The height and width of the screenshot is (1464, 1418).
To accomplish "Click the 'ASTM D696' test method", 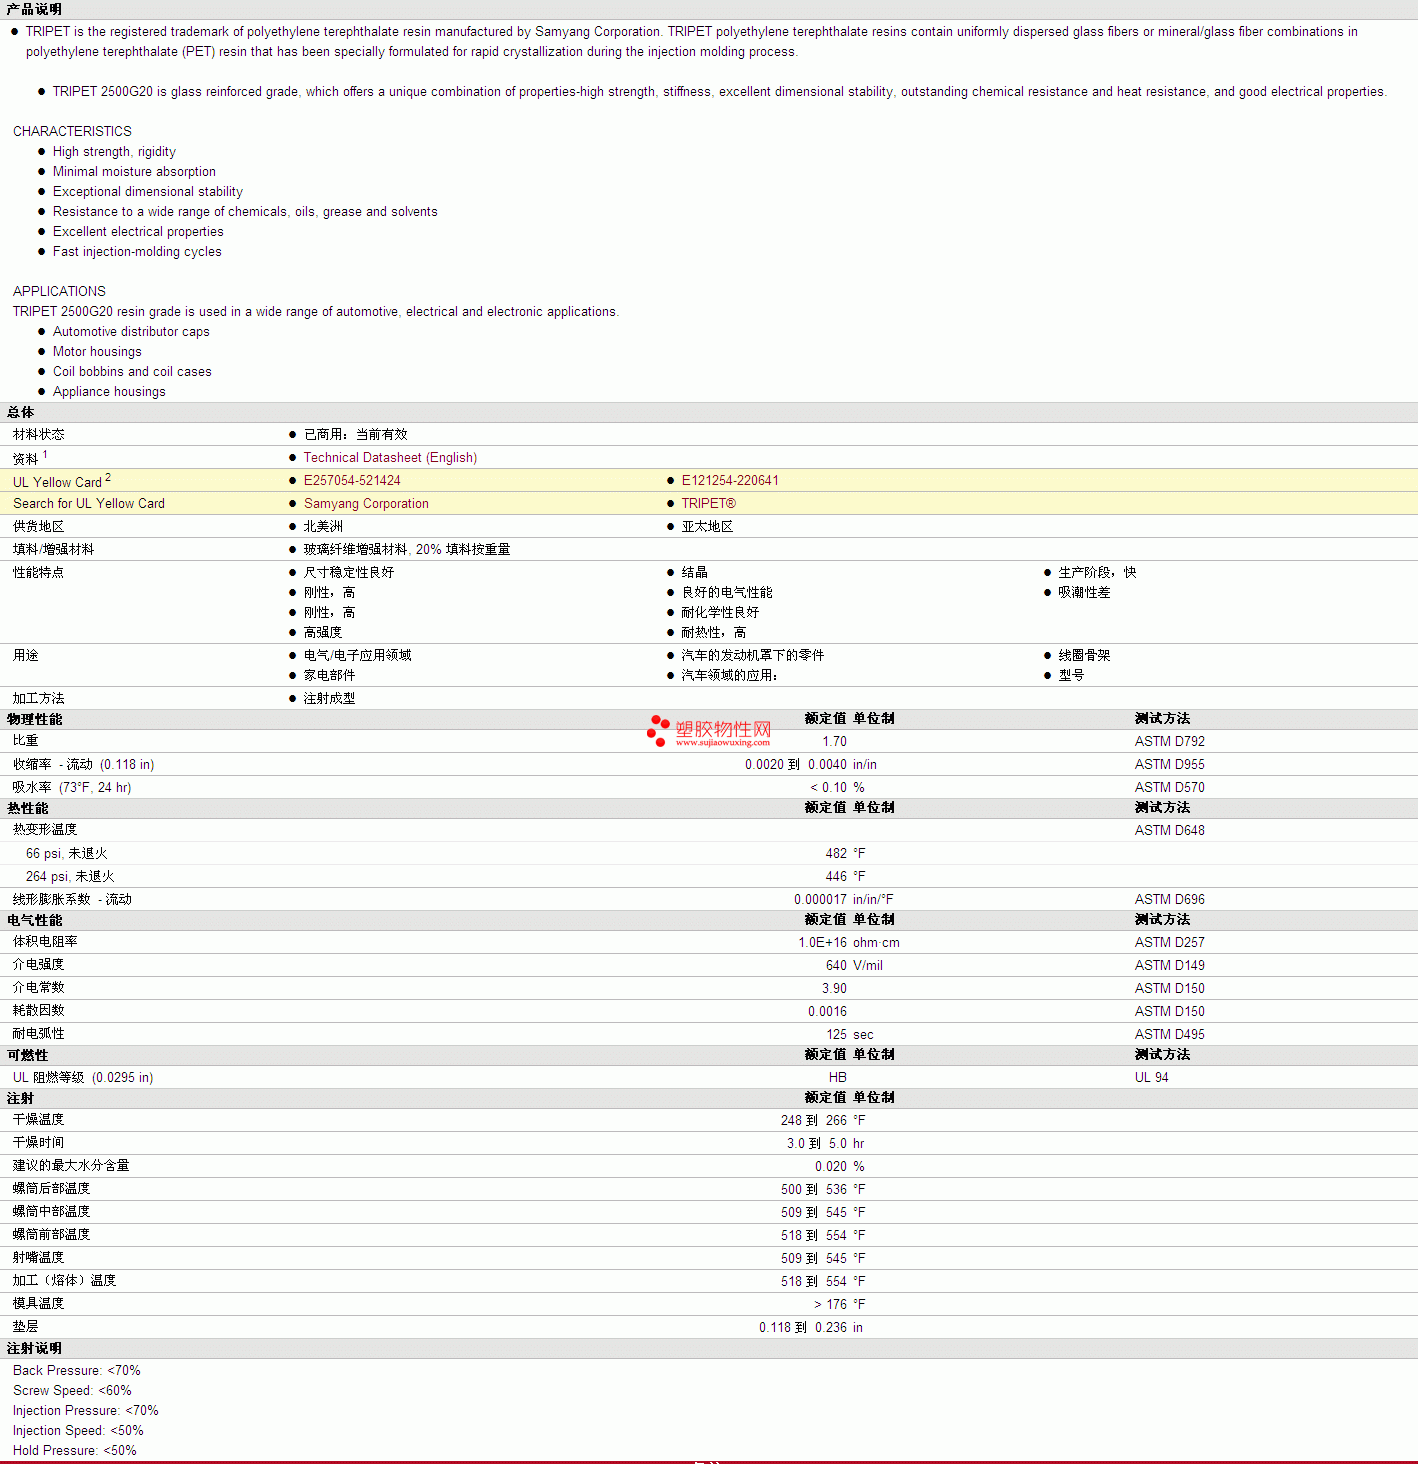I will (x=1169, y=900).
